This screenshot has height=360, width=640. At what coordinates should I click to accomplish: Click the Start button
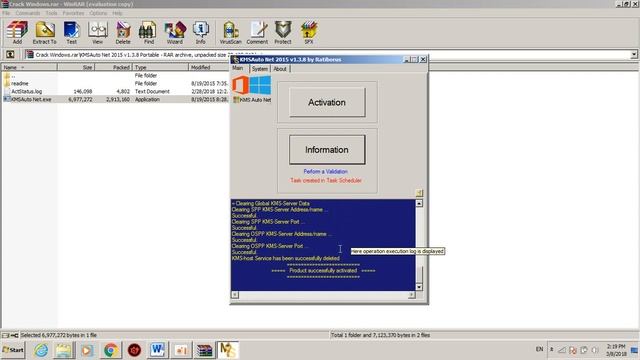[x=13, y=350]
